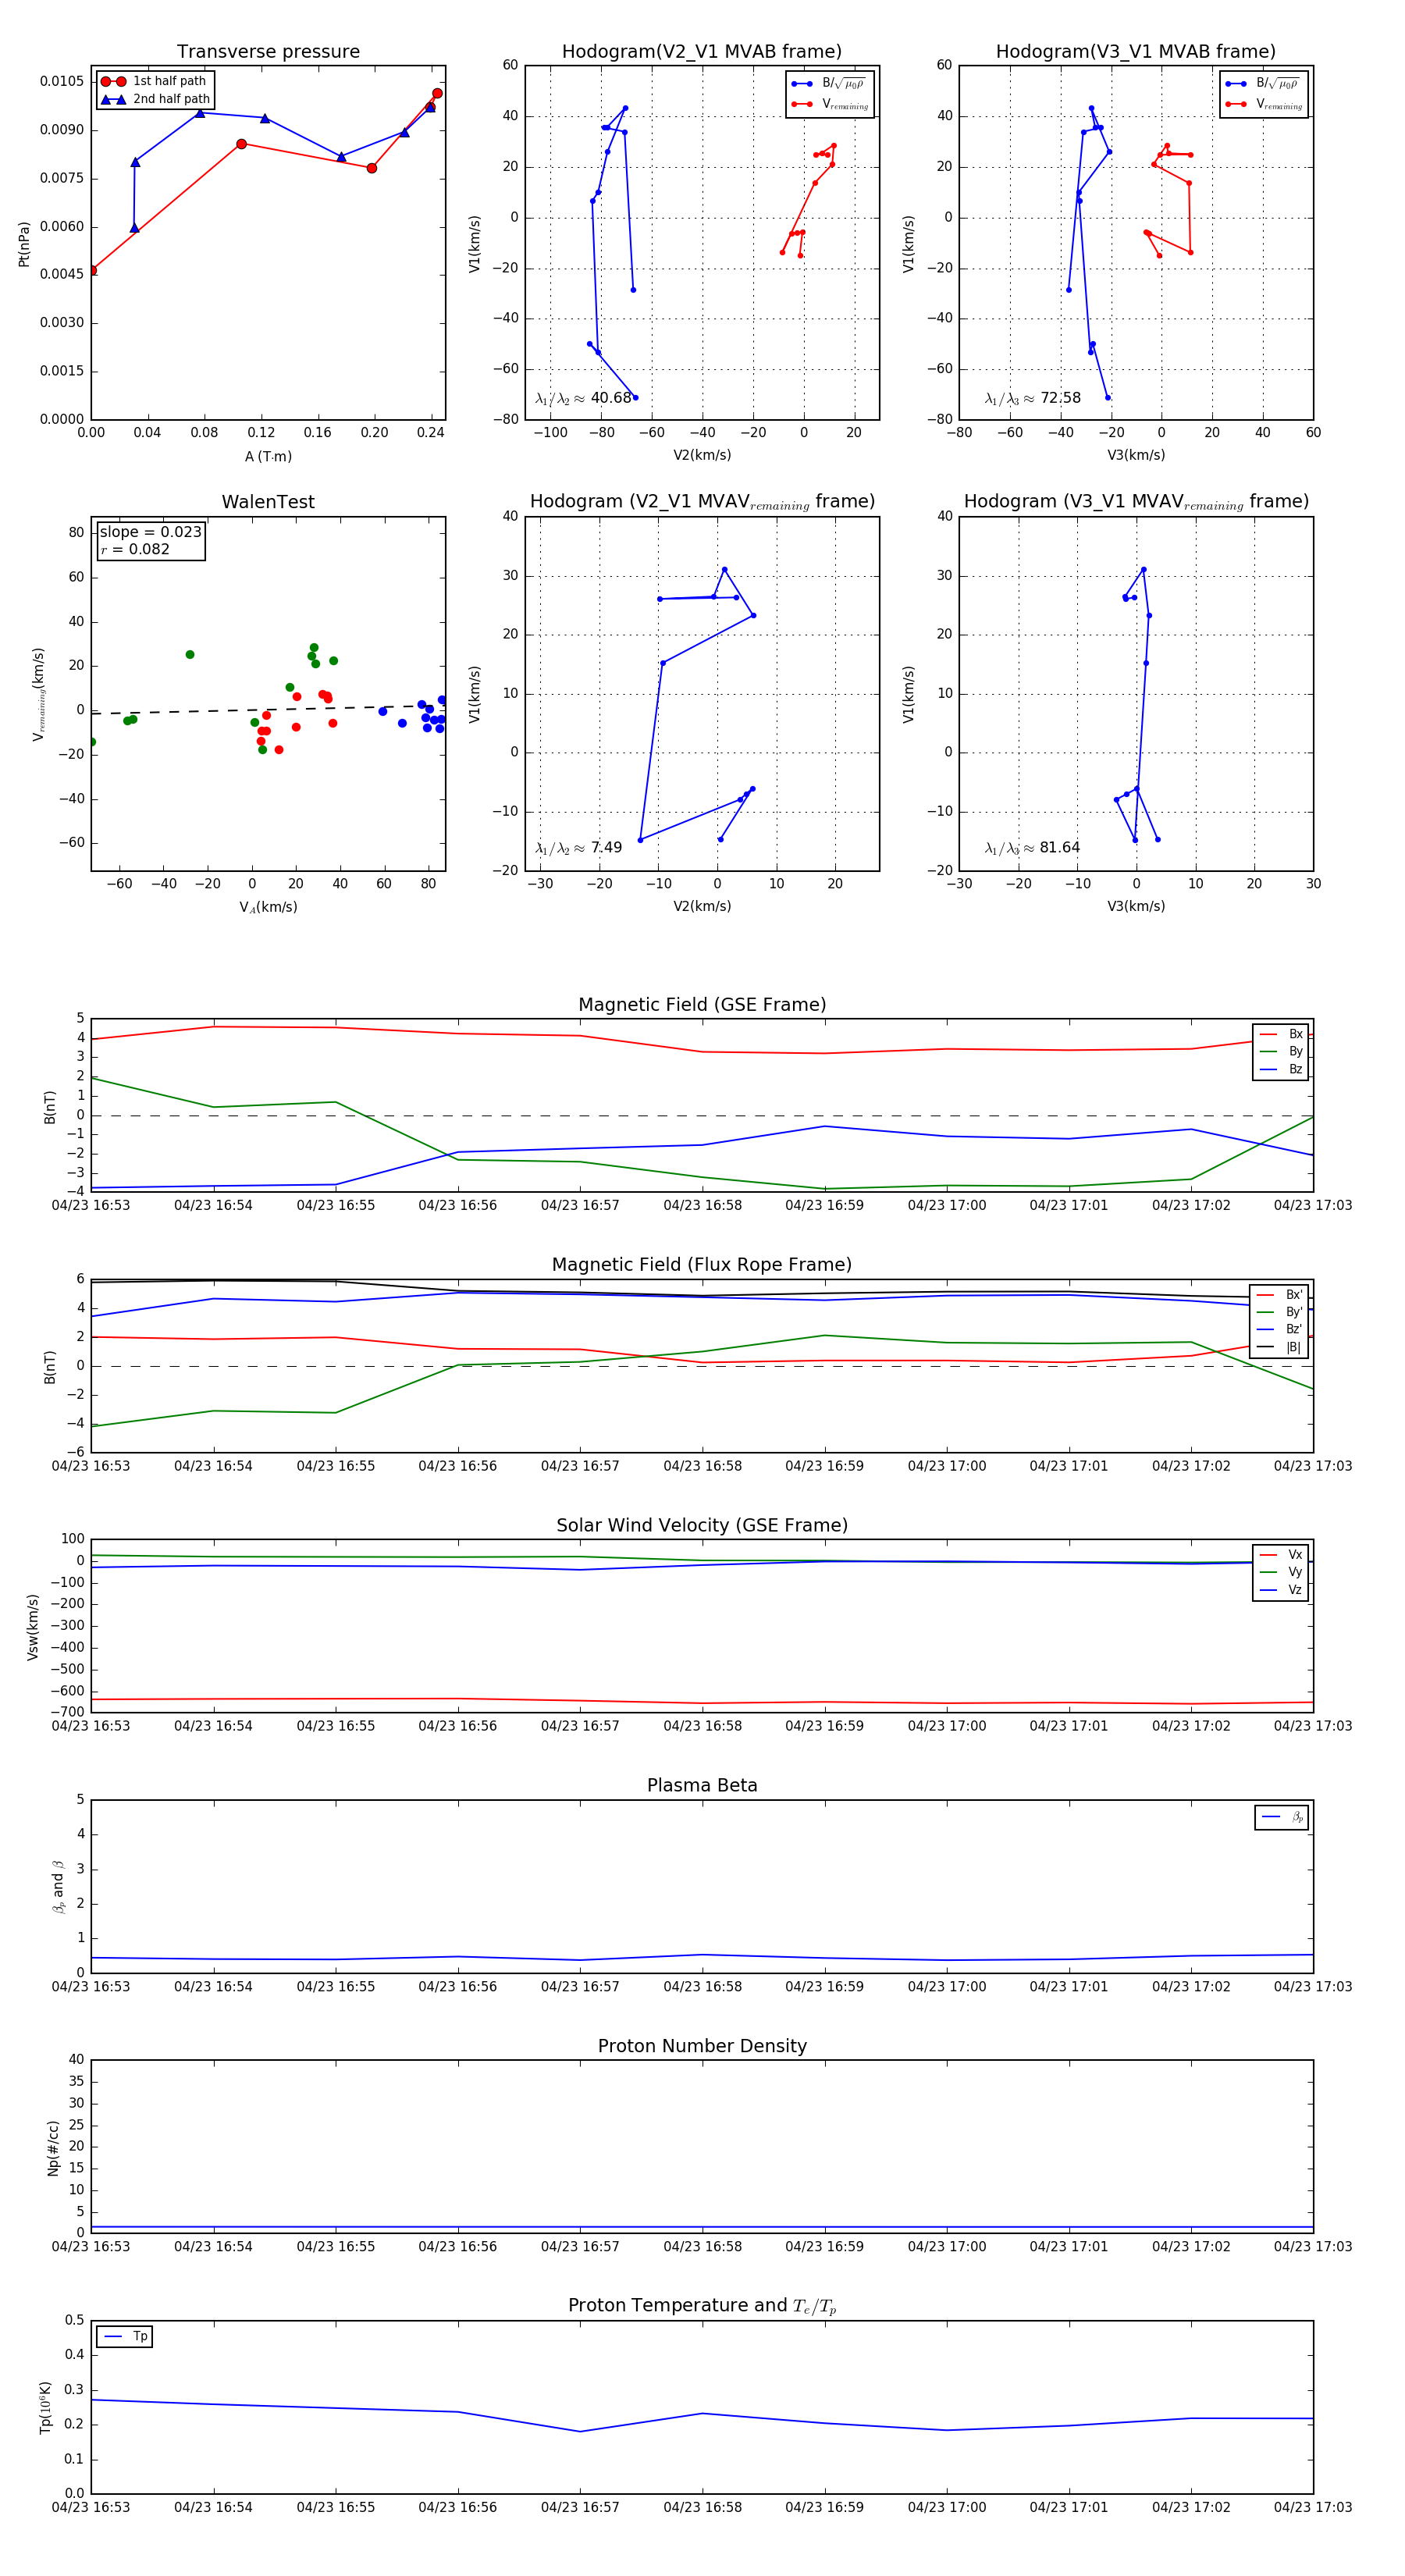Click the 0.0105 tick on Transverse pressure axis

point(61,81)
